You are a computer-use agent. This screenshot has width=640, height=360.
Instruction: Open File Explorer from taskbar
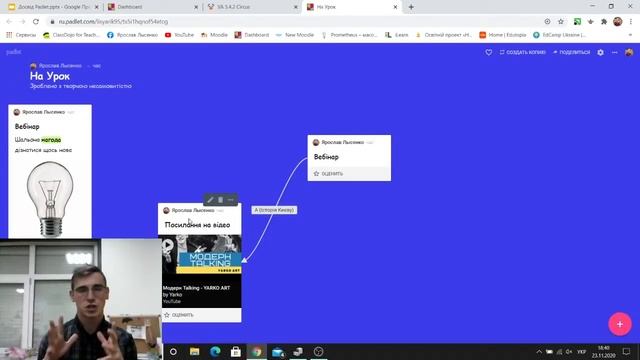195,351
